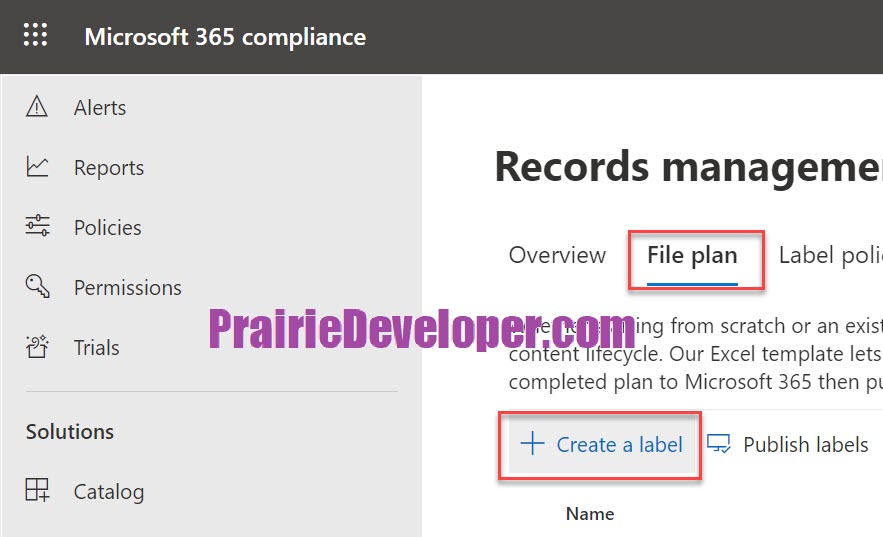Open the app launcher waffle icon
This screenshot has height=537, width=883.
[x=35, y=35]
